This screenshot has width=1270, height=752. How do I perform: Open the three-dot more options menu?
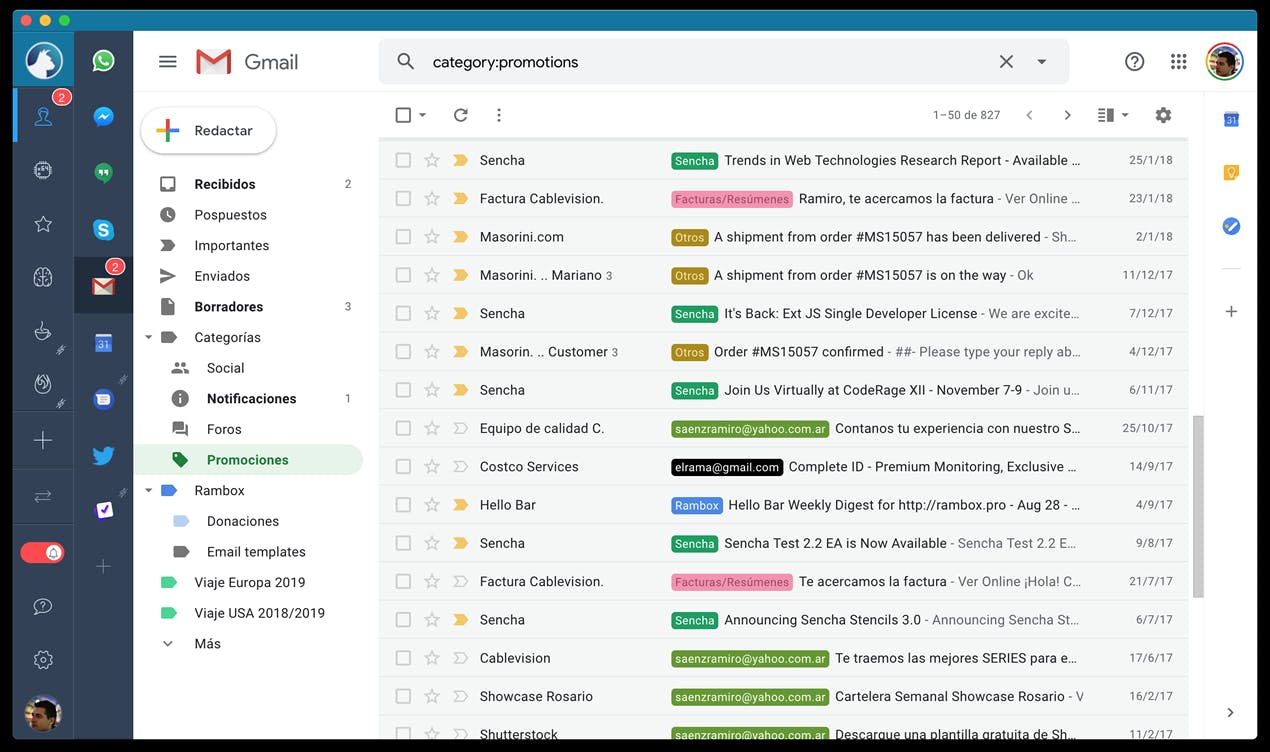(x=499, y=115)
